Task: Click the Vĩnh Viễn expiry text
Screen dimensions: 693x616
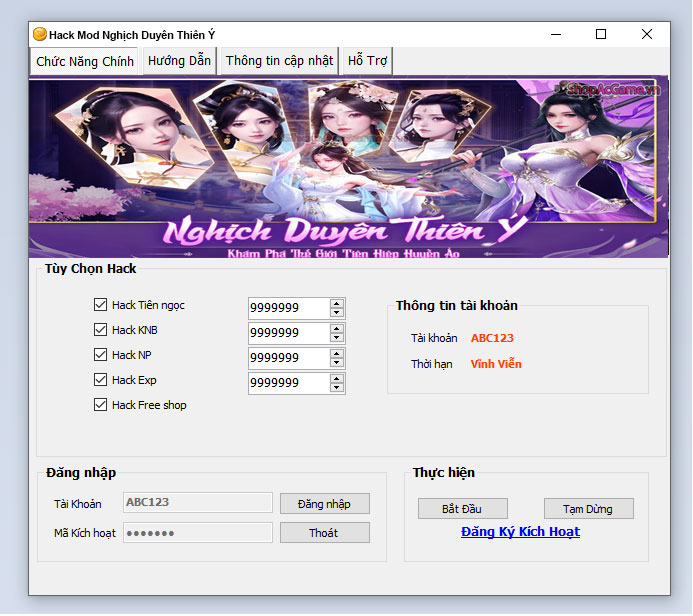Action: [x=496, y=364]
